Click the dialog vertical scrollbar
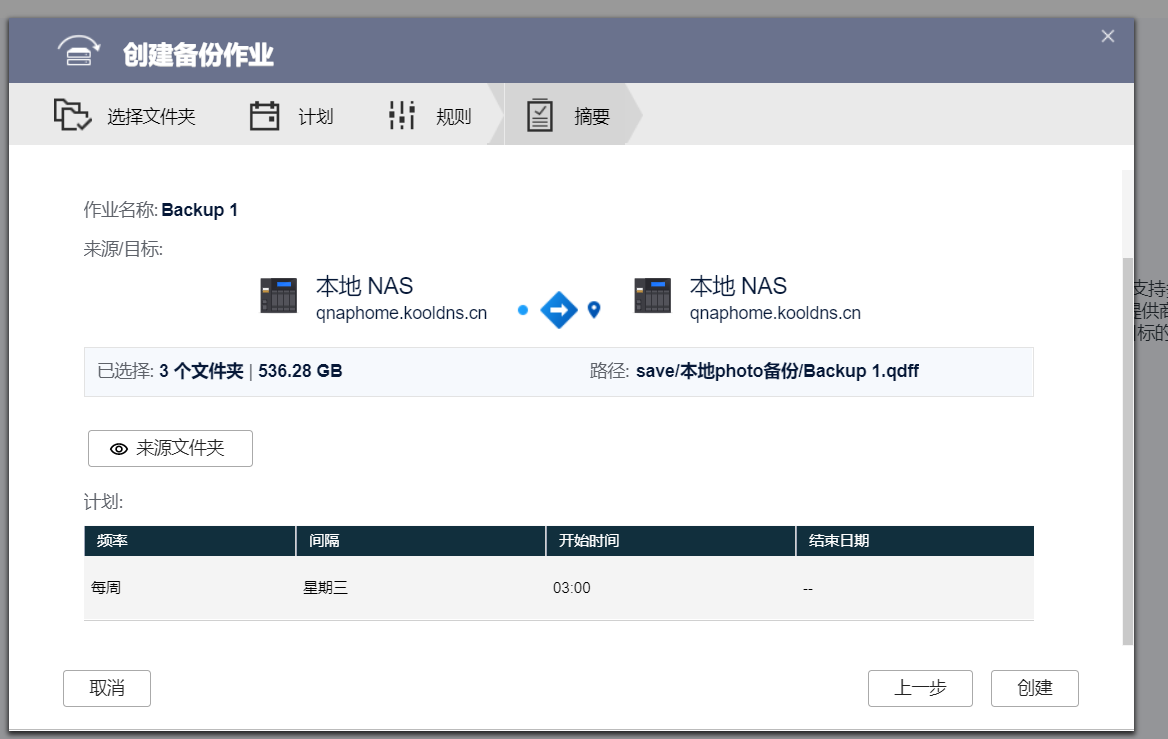 pyautogui.click(x=1127, y=451)
